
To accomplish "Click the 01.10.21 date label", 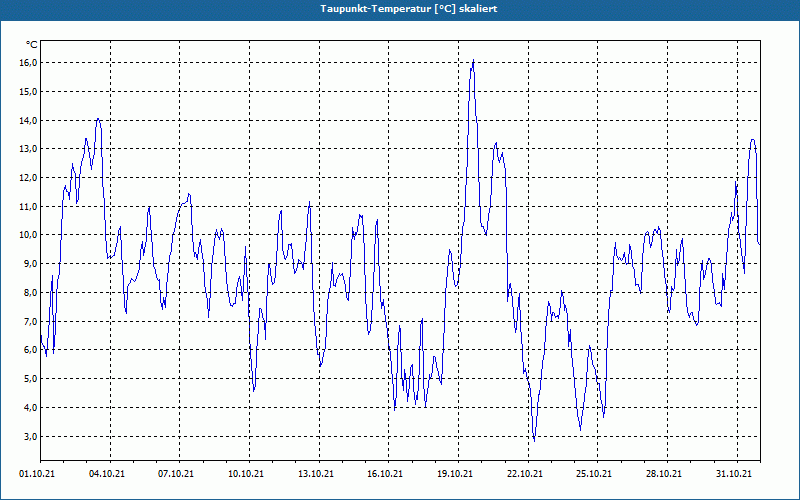I will 37,474.
